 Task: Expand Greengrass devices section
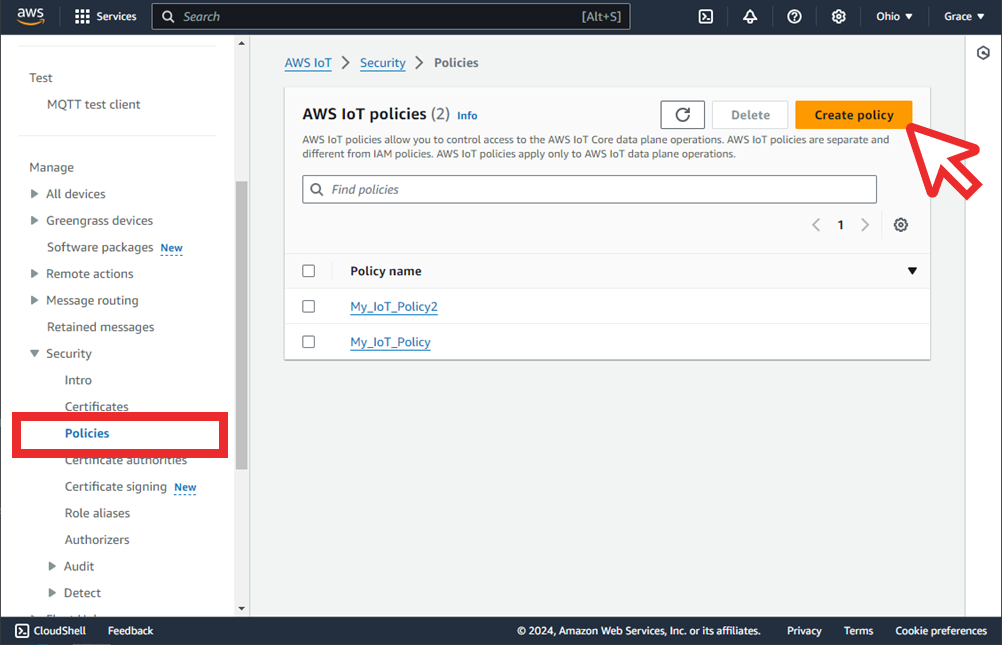click(35, 221)
